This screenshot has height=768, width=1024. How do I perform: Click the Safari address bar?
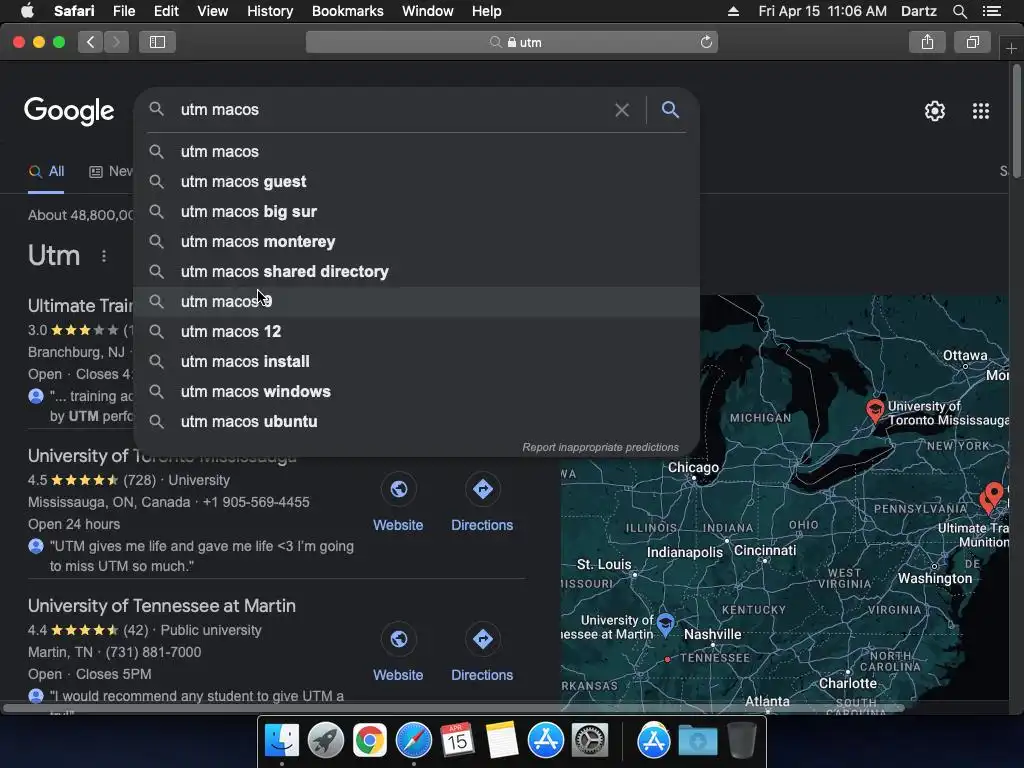coord(511,42)
